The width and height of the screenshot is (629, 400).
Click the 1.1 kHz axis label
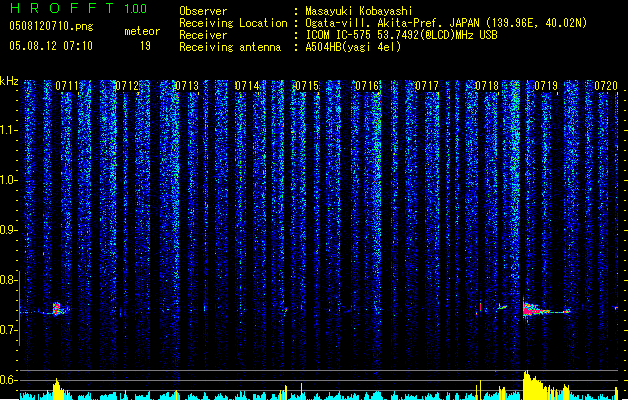[x=8, y=130]
